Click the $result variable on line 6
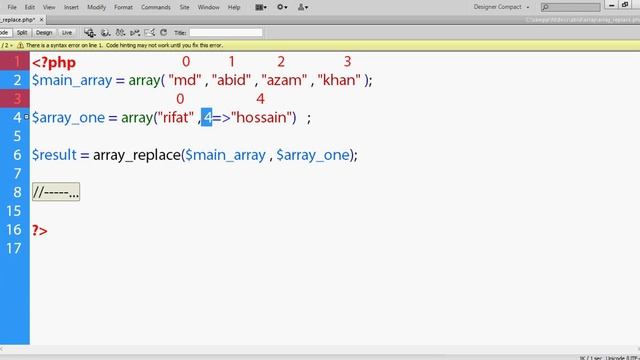This screenshot has height=360, width=640. tap(54, 155)
